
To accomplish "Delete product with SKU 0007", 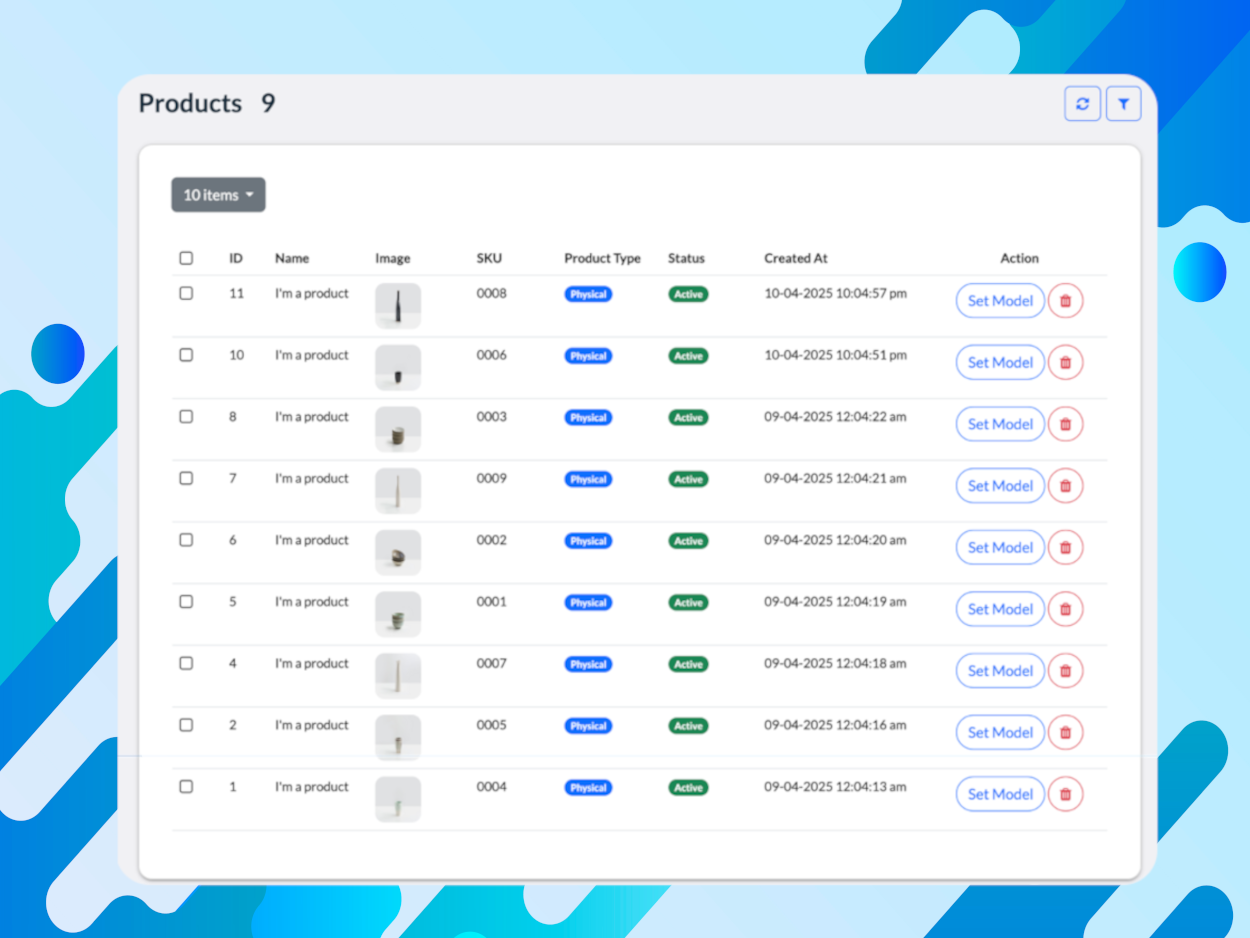I will click(1065, 671).
